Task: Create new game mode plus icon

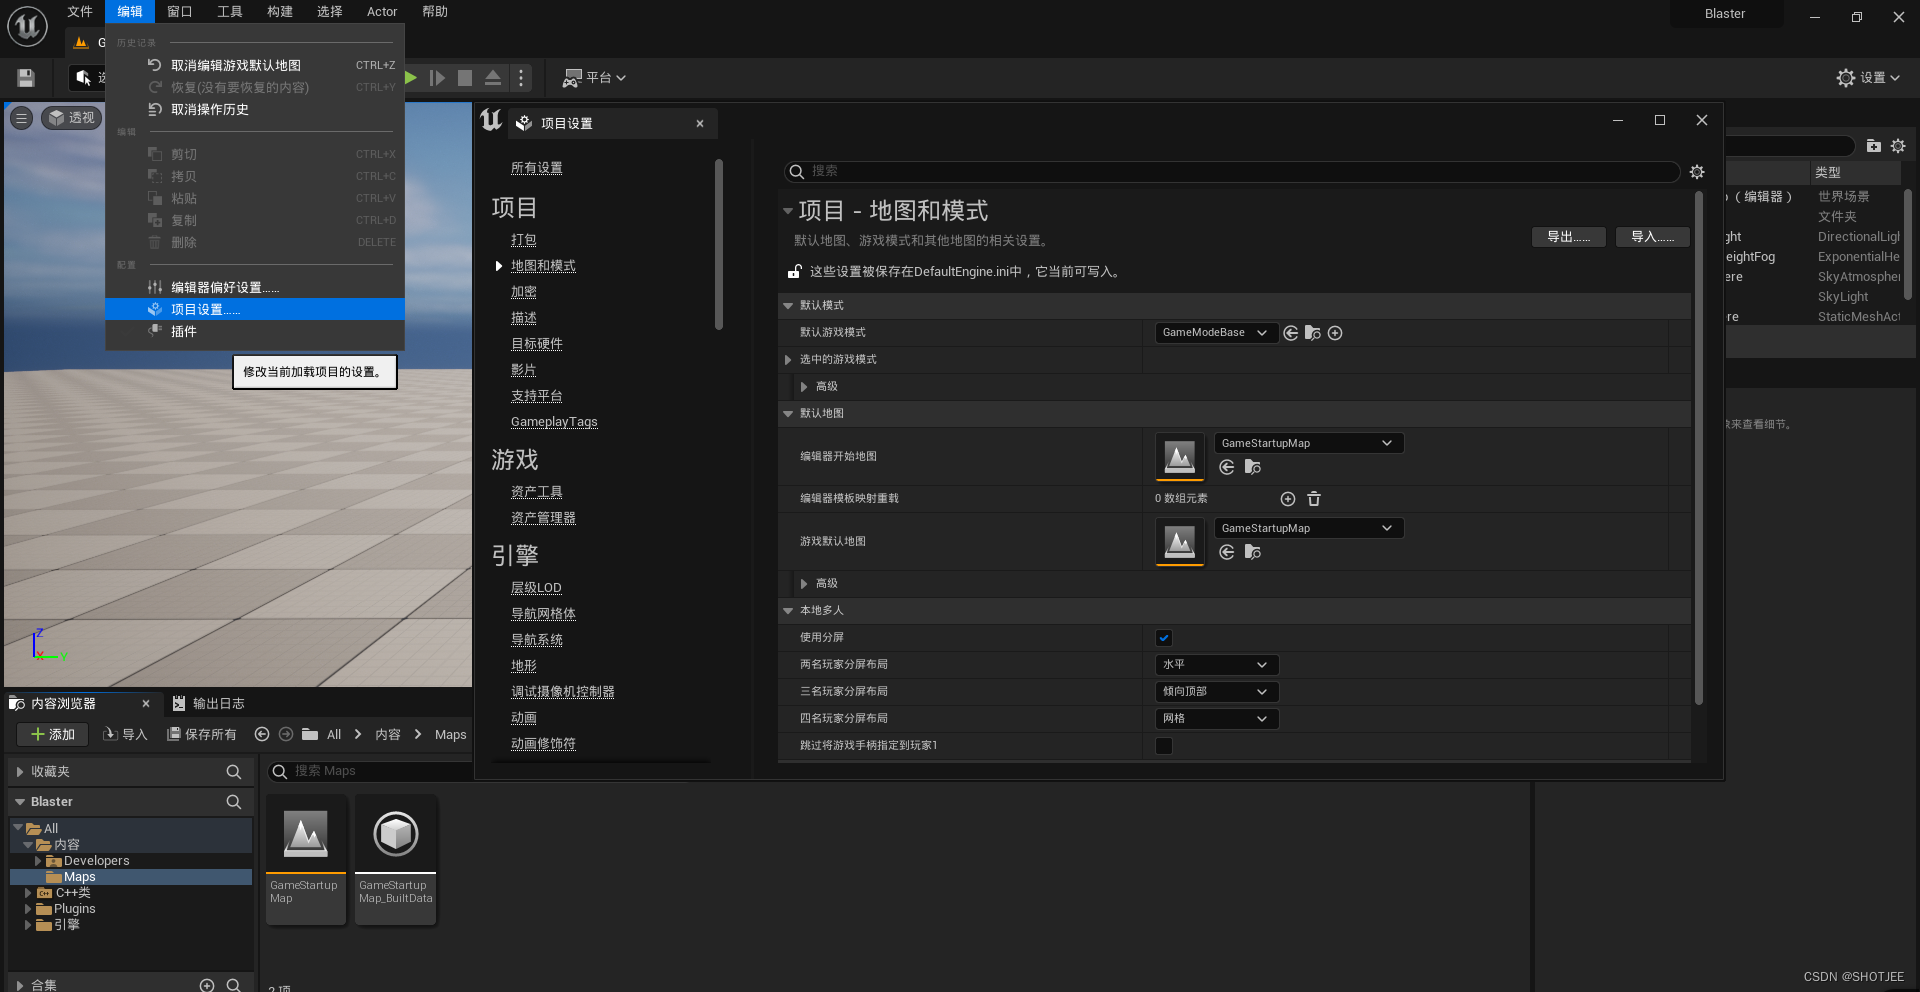Action: coord(1335,333)
